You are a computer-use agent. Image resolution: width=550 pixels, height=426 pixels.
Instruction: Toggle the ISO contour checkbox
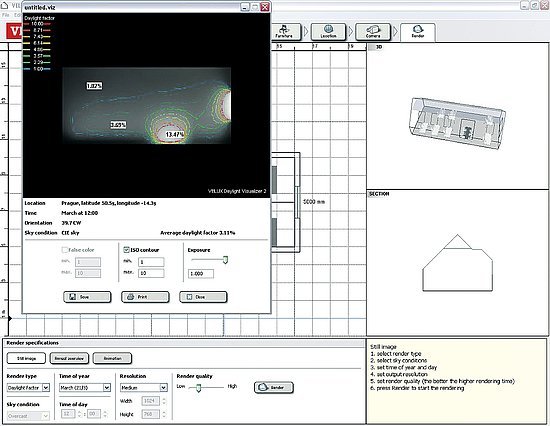pyautogui.click(x=127, y=250)
